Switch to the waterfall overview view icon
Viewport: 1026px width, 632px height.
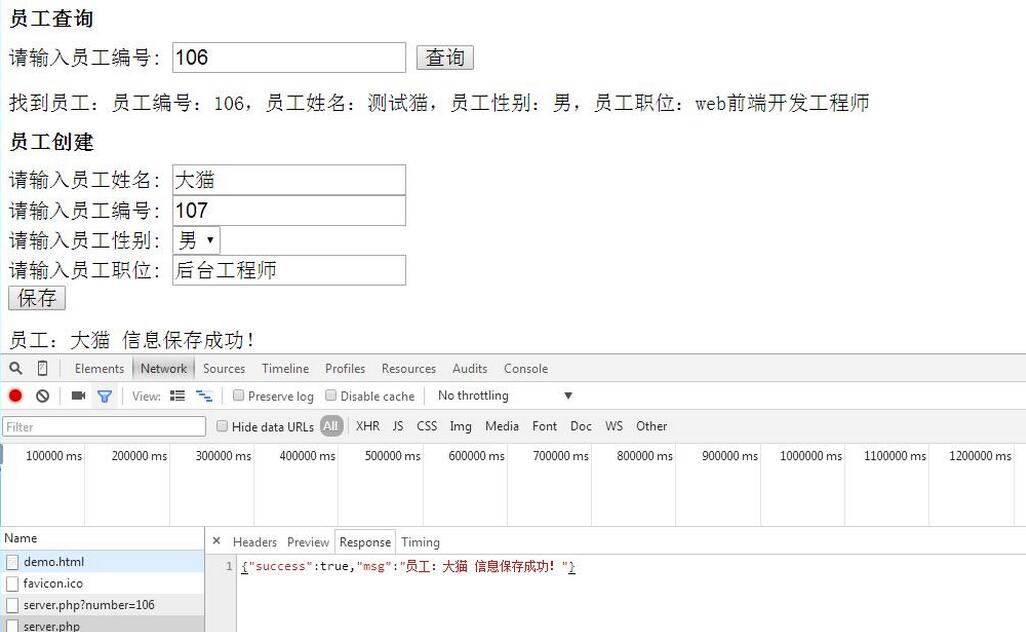(x=204, y=396)
